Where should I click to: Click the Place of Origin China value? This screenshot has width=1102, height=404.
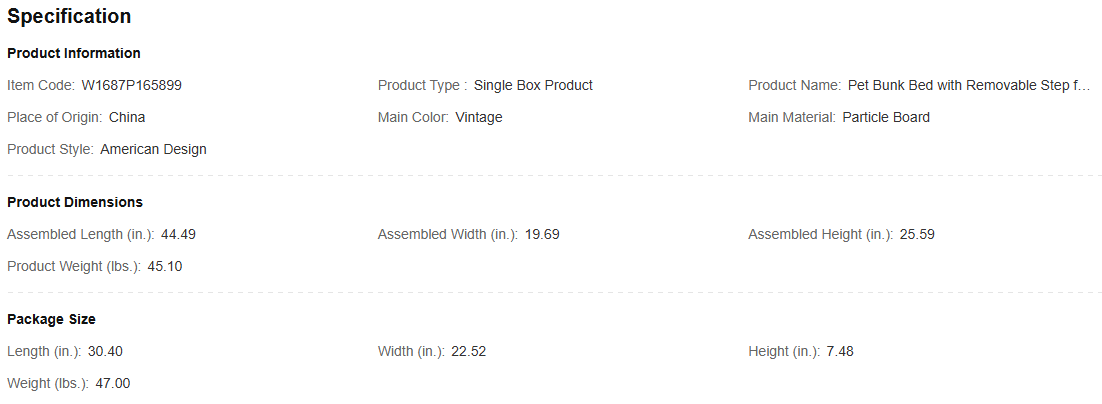[127, 118]
